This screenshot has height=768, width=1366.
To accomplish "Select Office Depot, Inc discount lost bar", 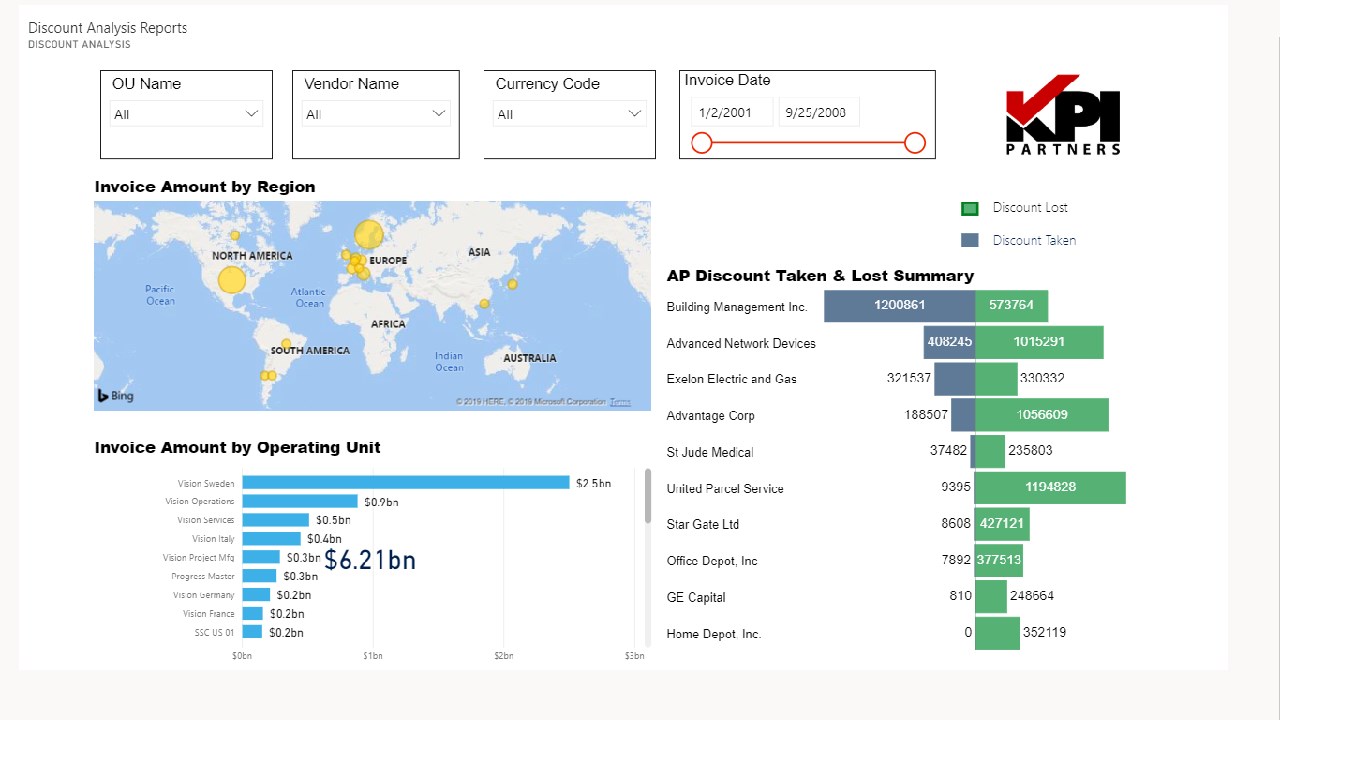I will coord(999,560).
